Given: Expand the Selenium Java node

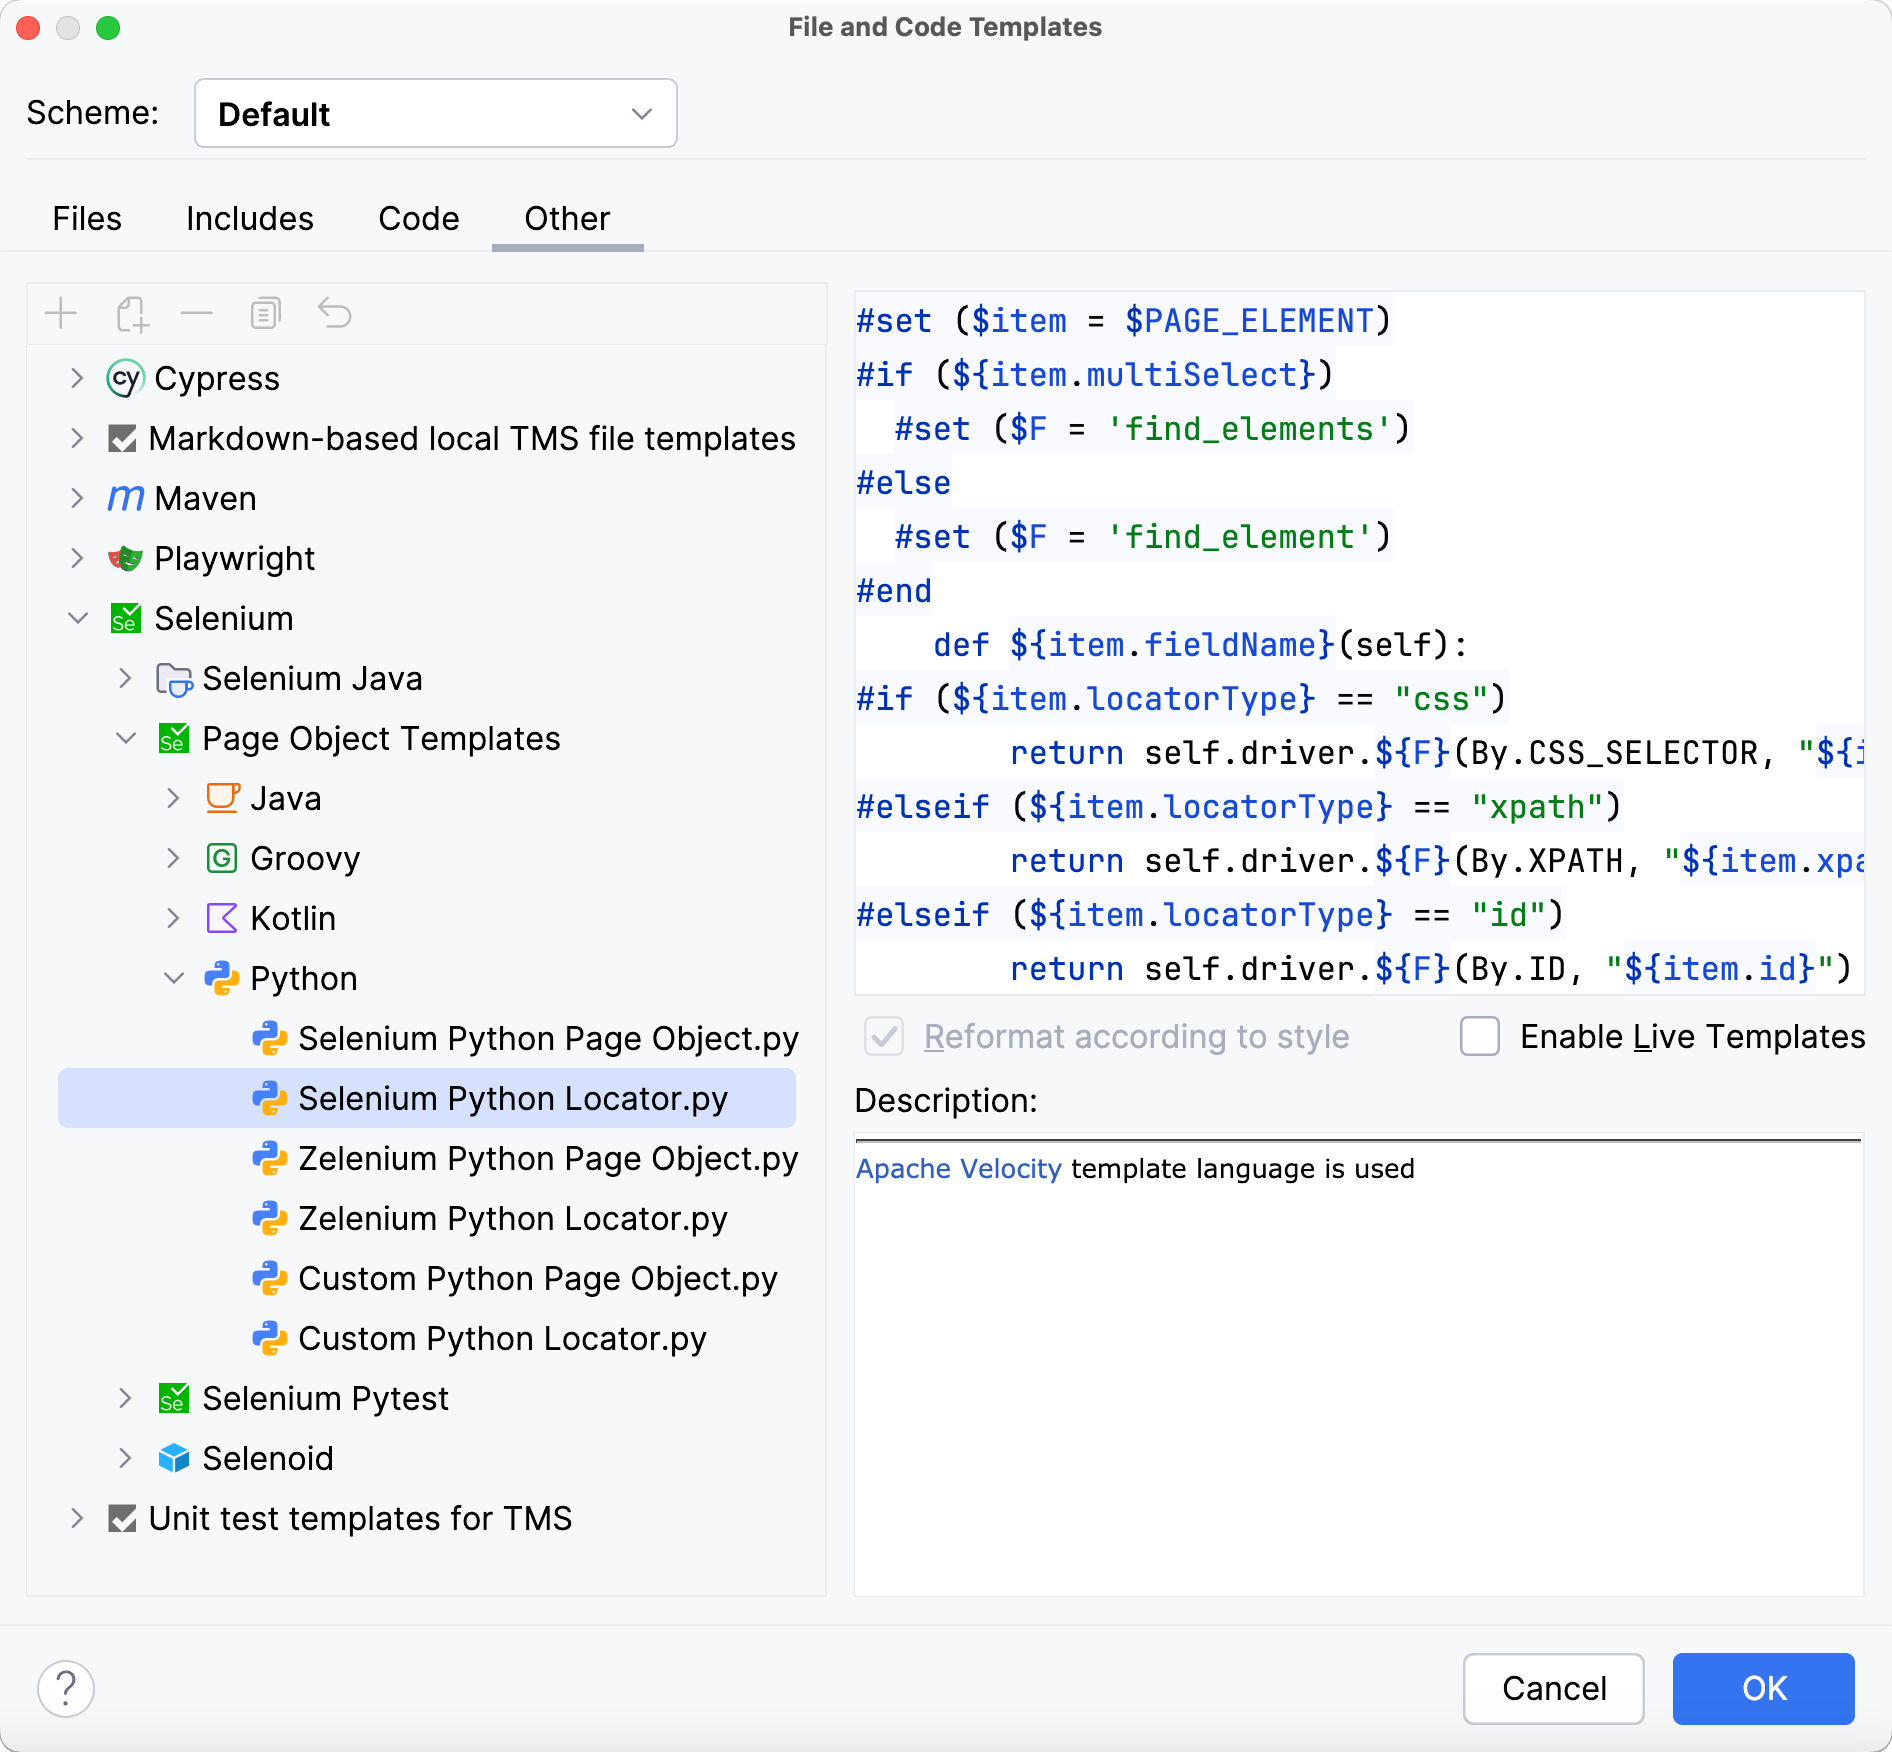Looking at the screenshot, I should click(x=125, y=678).
